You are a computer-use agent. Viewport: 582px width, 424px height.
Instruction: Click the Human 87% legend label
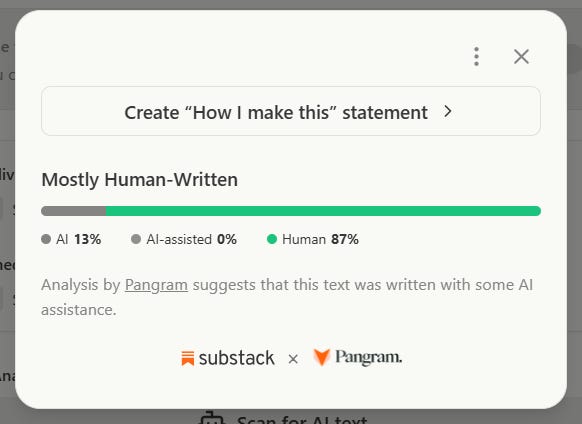(320, 239)
